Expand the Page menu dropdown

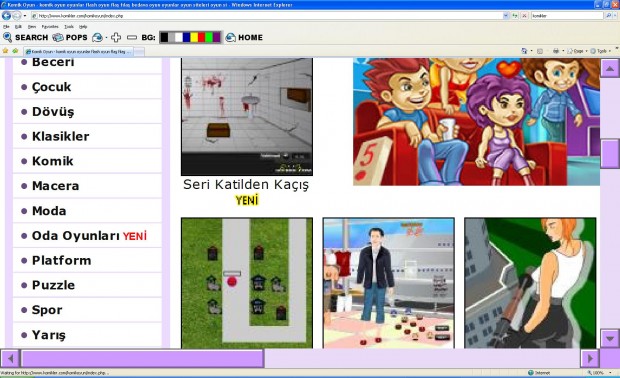pyautogui.click(x=577, y=51)
